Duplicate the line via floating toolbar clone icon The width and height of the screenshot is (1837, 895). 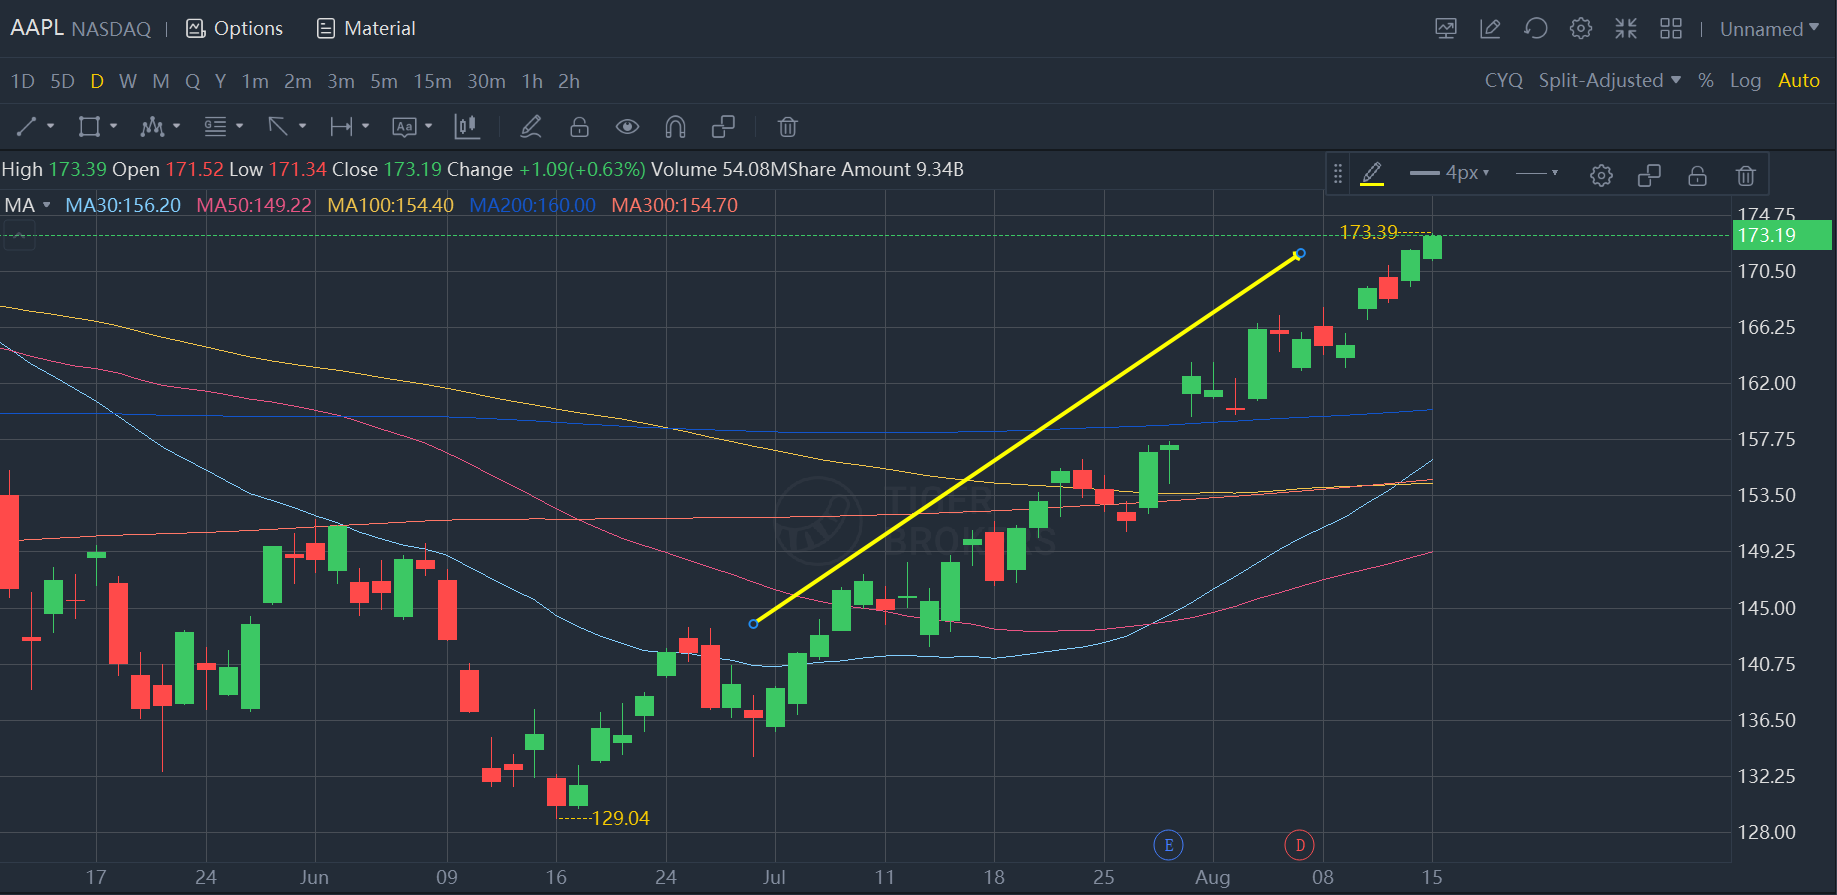tap(1649, 175)
